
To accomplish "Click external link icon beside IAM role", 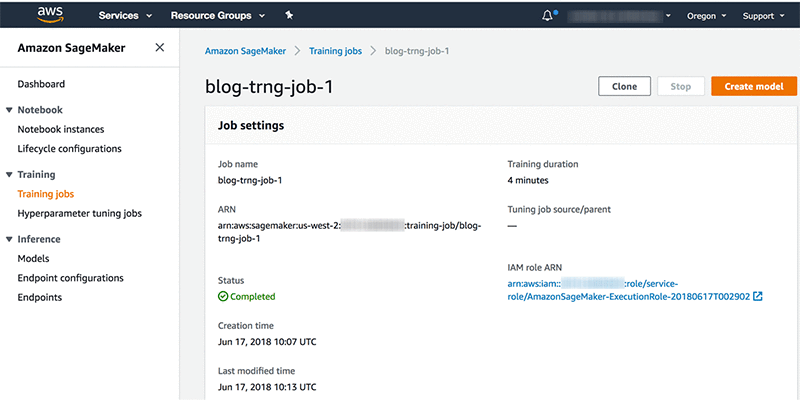I will 758,296.
